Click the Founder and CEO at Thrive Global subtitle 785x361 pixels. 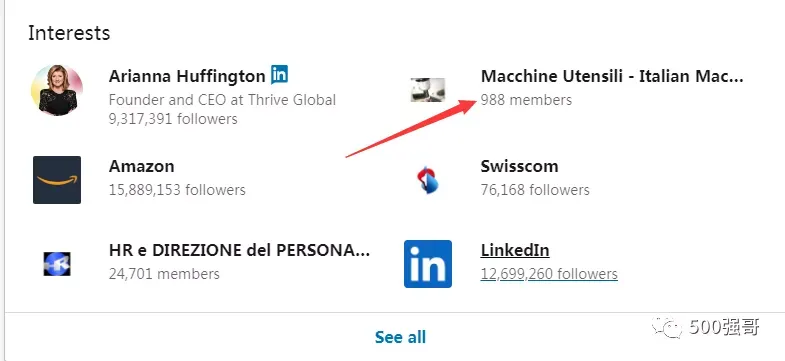click(222, 100)
